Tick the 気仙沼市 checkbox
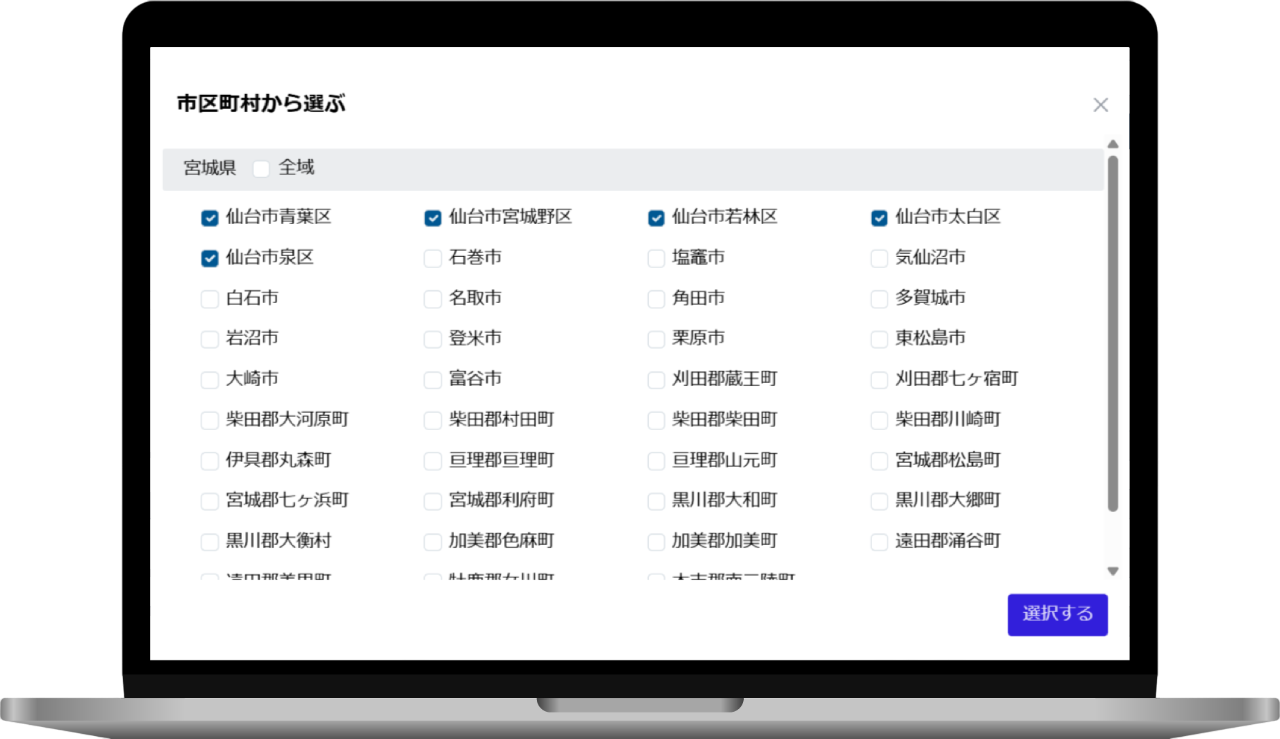Viewport: 1280px width, 739px height. coord(879,259)
